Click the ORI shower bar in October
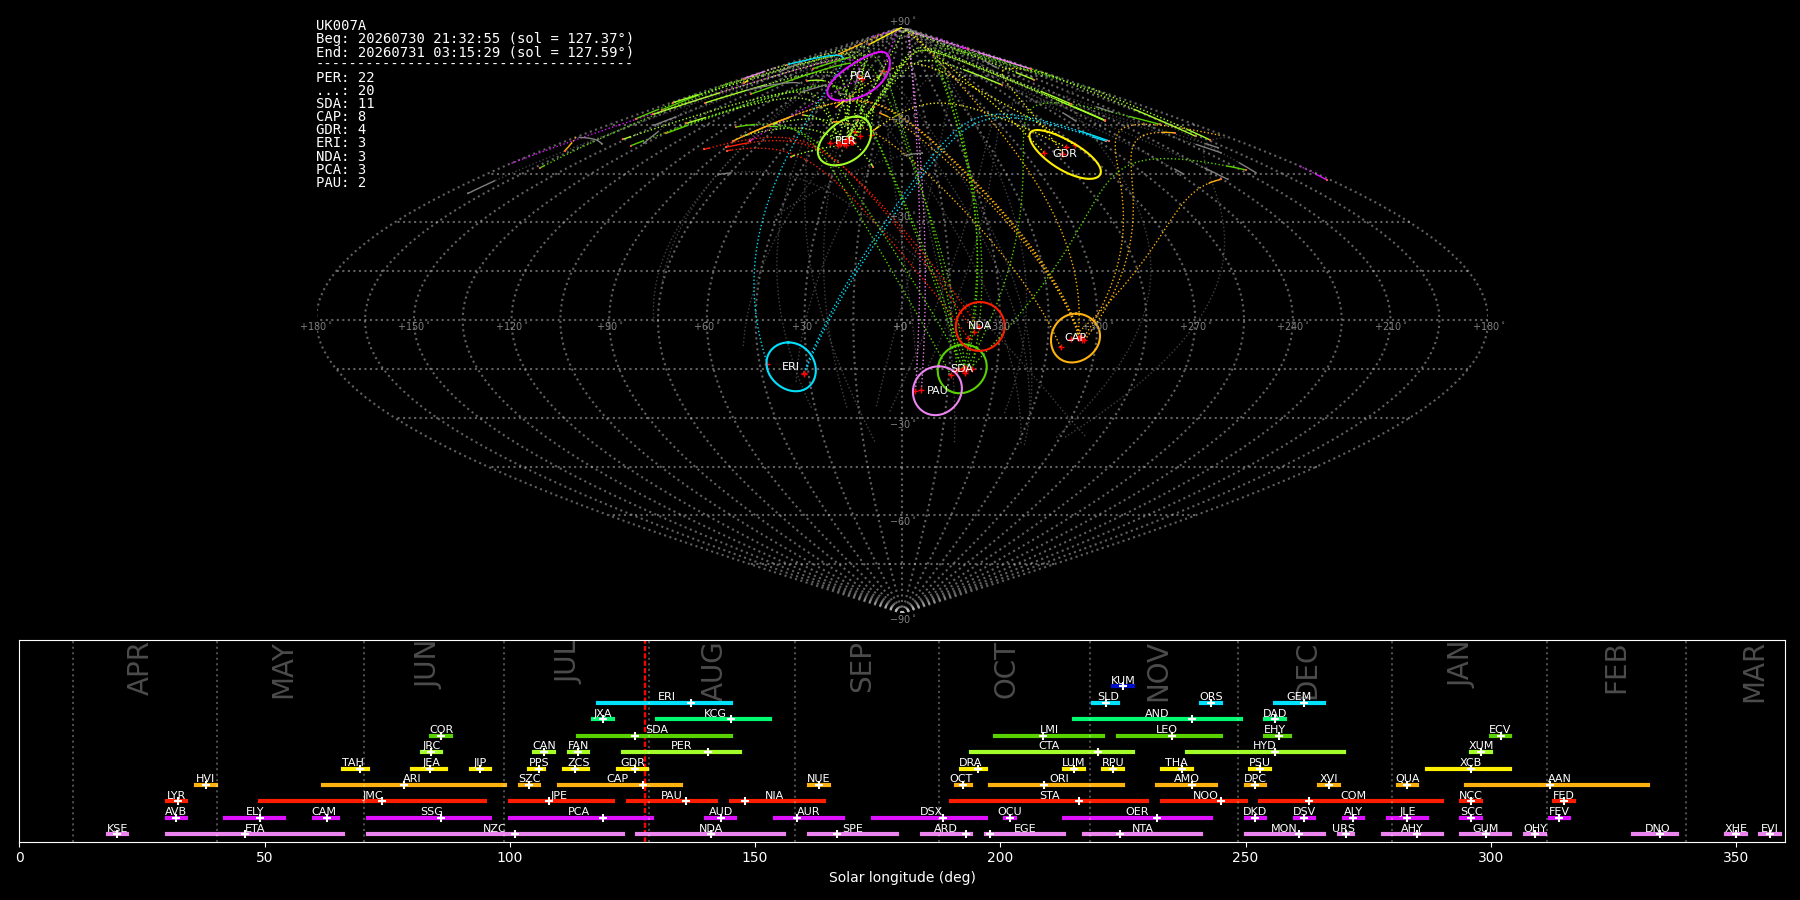 (x=1056, y=785)
